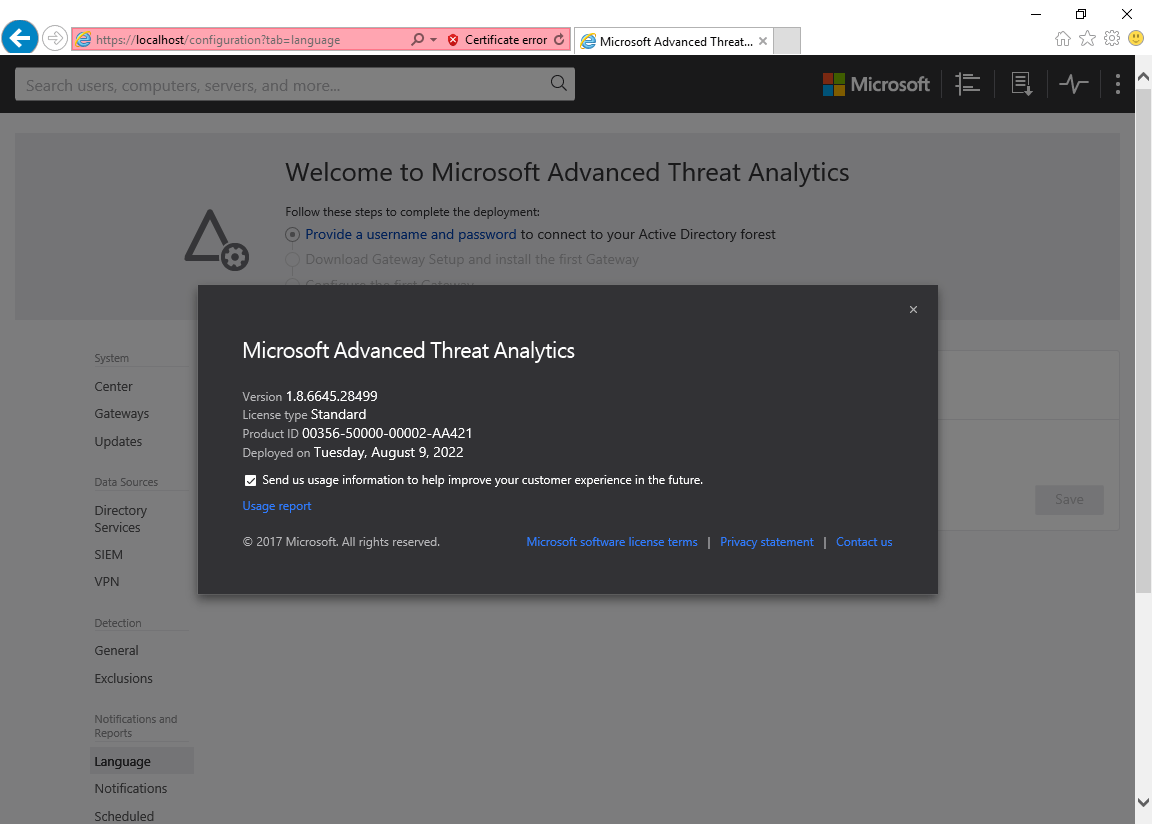Viewport: 1152px width, 824px height.
Task: Click the ATA search input field
Action: click(295, 84)
